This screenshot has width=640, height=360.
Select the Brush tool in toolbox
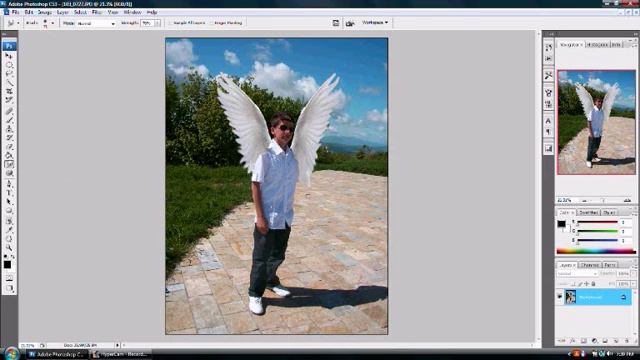click(9, 120)
